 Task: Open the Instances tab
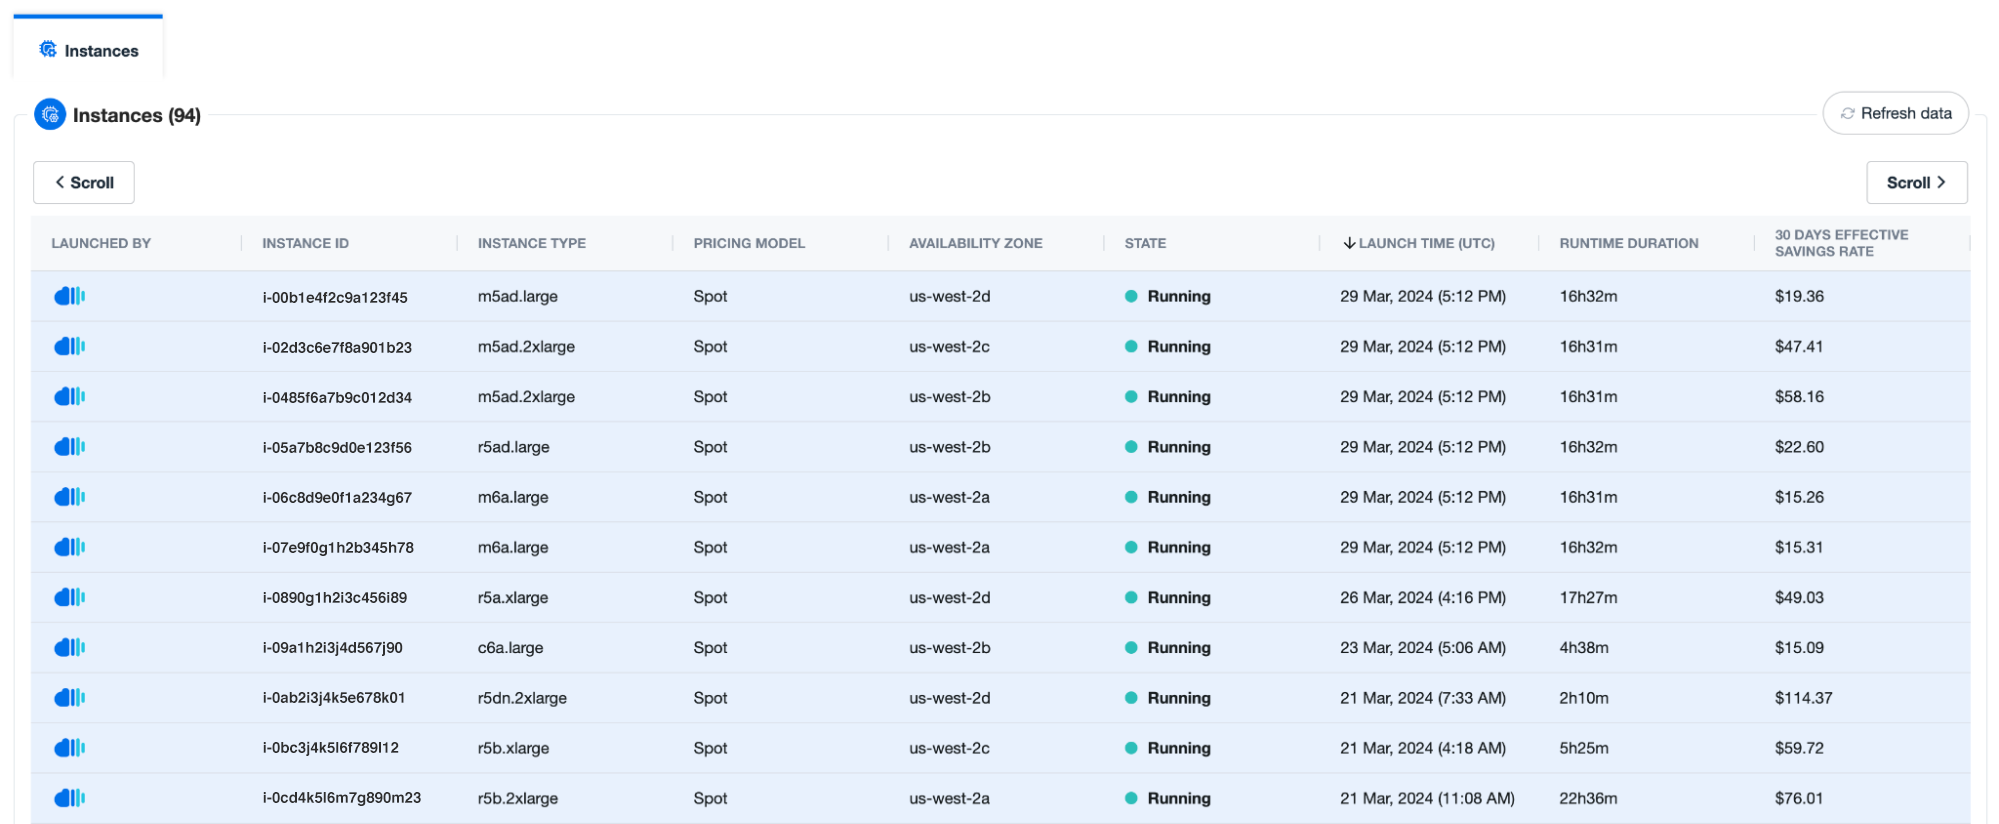click(x=88, y=50)
